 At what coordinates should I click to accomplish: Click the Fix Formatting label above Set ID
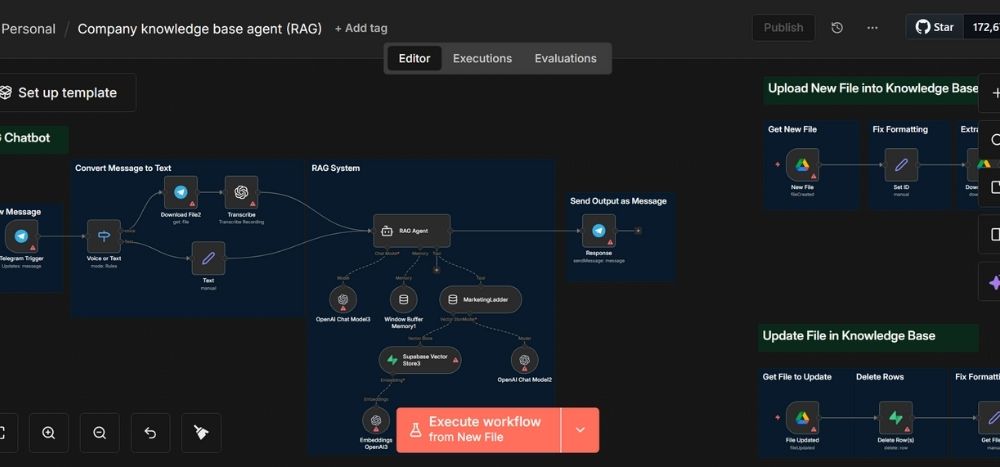click(x=900, y=130)
